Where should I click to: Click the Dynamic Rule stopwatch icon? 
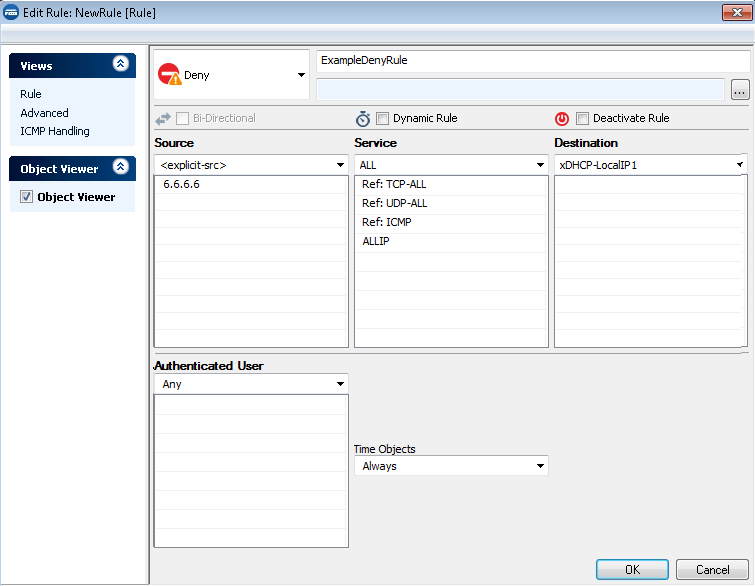point(363,118)
